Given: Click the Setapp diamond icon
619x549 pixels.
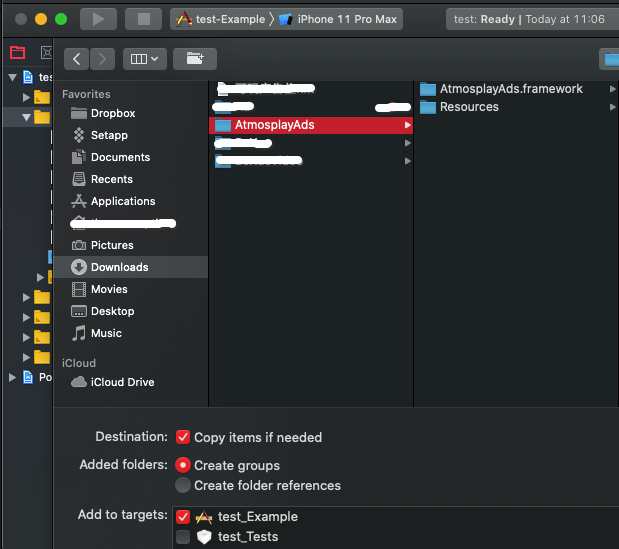Looking at the screenshot, I should coord(79,135).
